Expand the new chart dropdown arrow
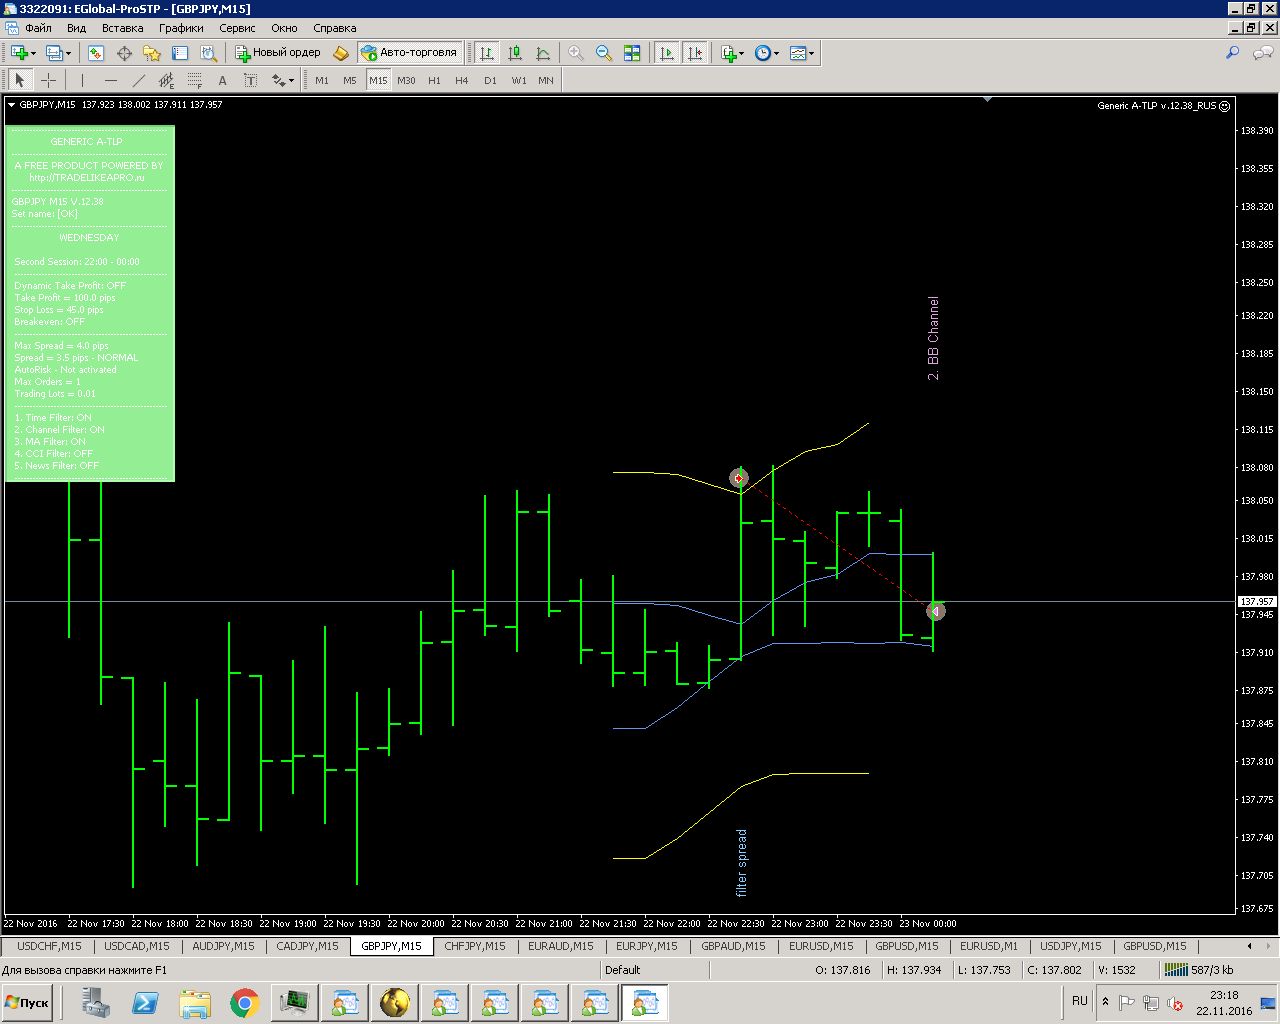This screenshot has height=1024, width=1280. (x=33, y=53)
